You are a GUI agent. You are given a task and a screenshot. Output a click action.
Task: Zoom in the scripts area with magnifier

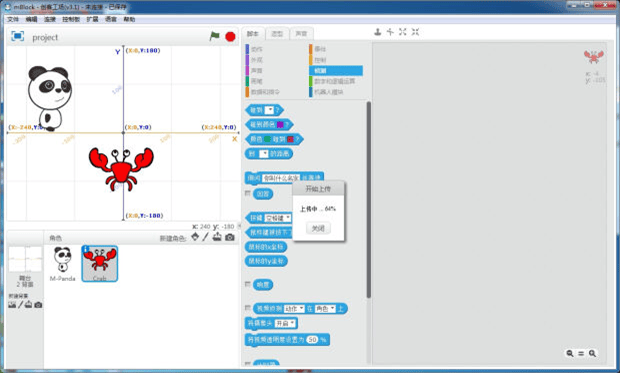[592, 353]
